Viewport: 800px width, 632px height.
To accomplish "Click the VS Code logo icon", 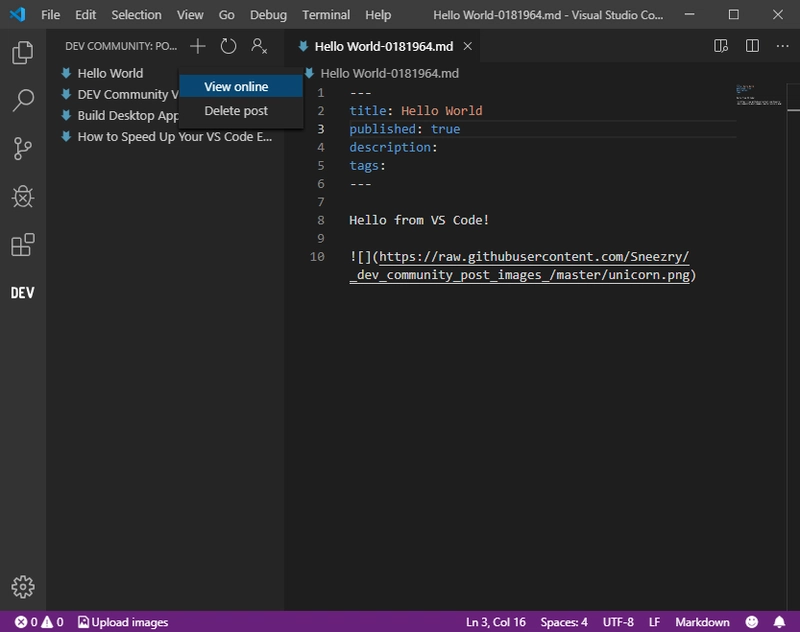I will pyautogui.click(x=17, y=14).
